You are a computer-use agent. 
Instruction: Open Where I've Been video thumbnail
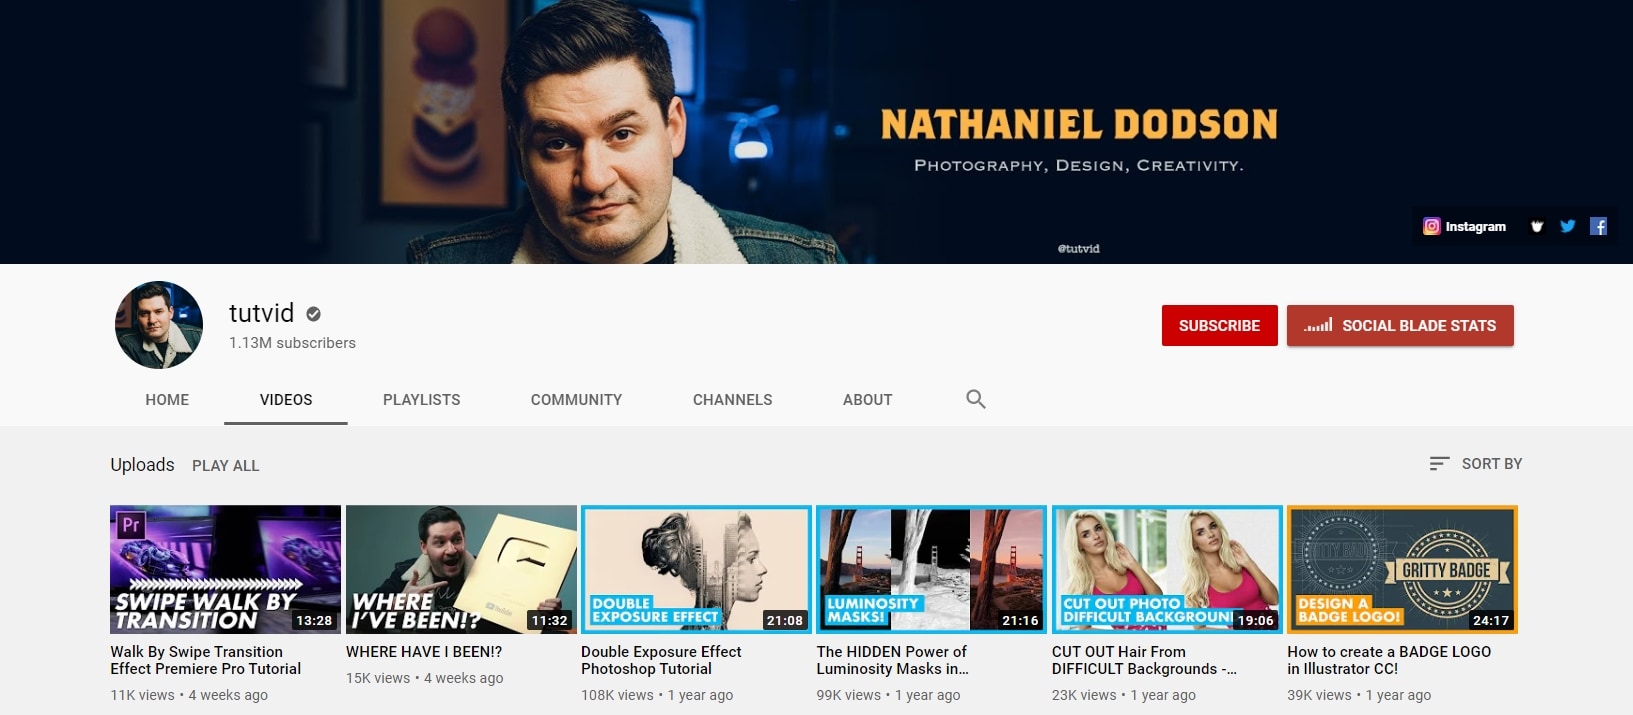(x=461, y=569)
